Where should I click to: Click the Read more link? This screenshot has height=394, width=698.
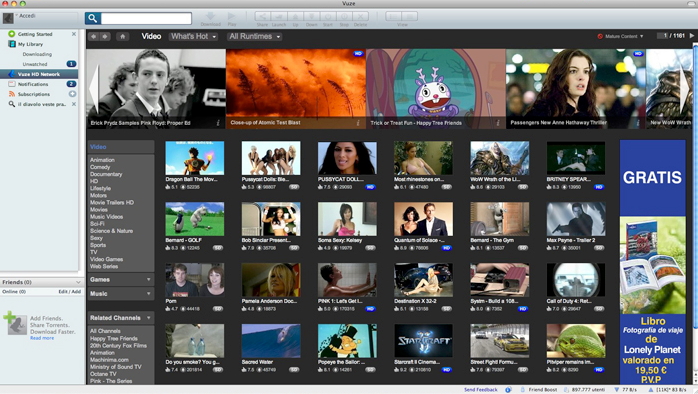tap(42, 338)
